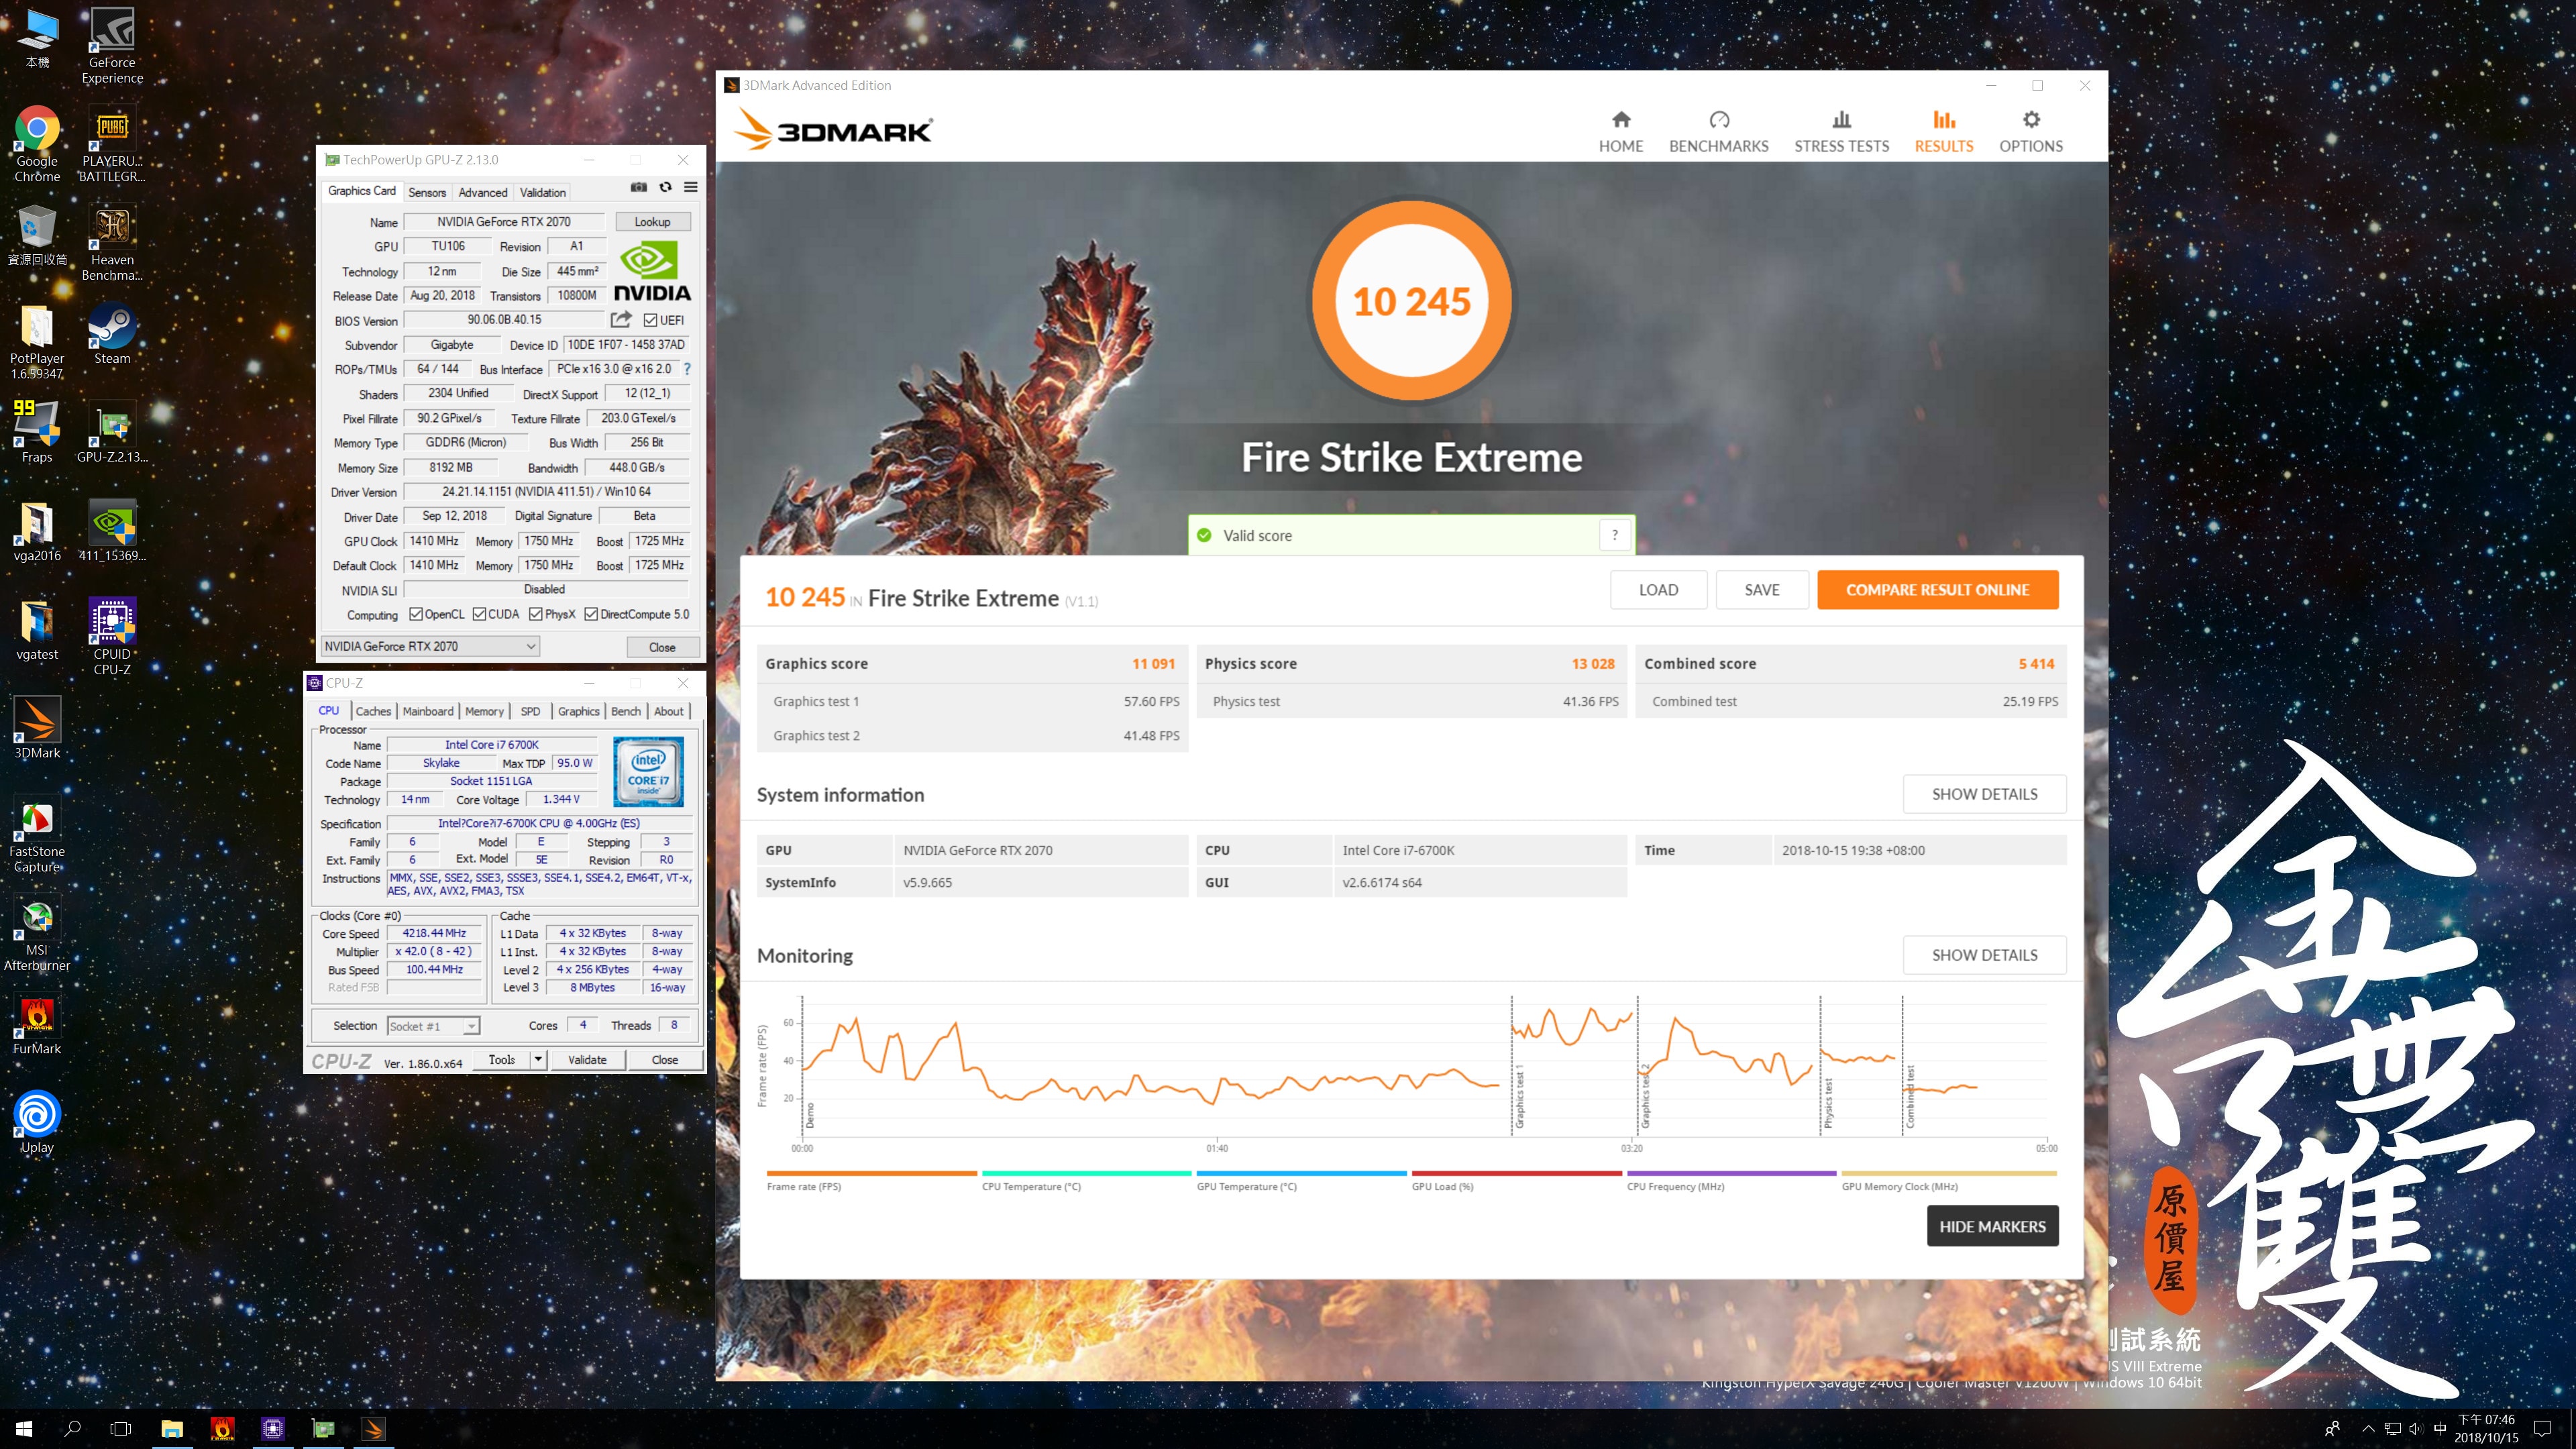Open BENCHMARKS section in 3DMark
2576x1449 pixels.
1719,131
